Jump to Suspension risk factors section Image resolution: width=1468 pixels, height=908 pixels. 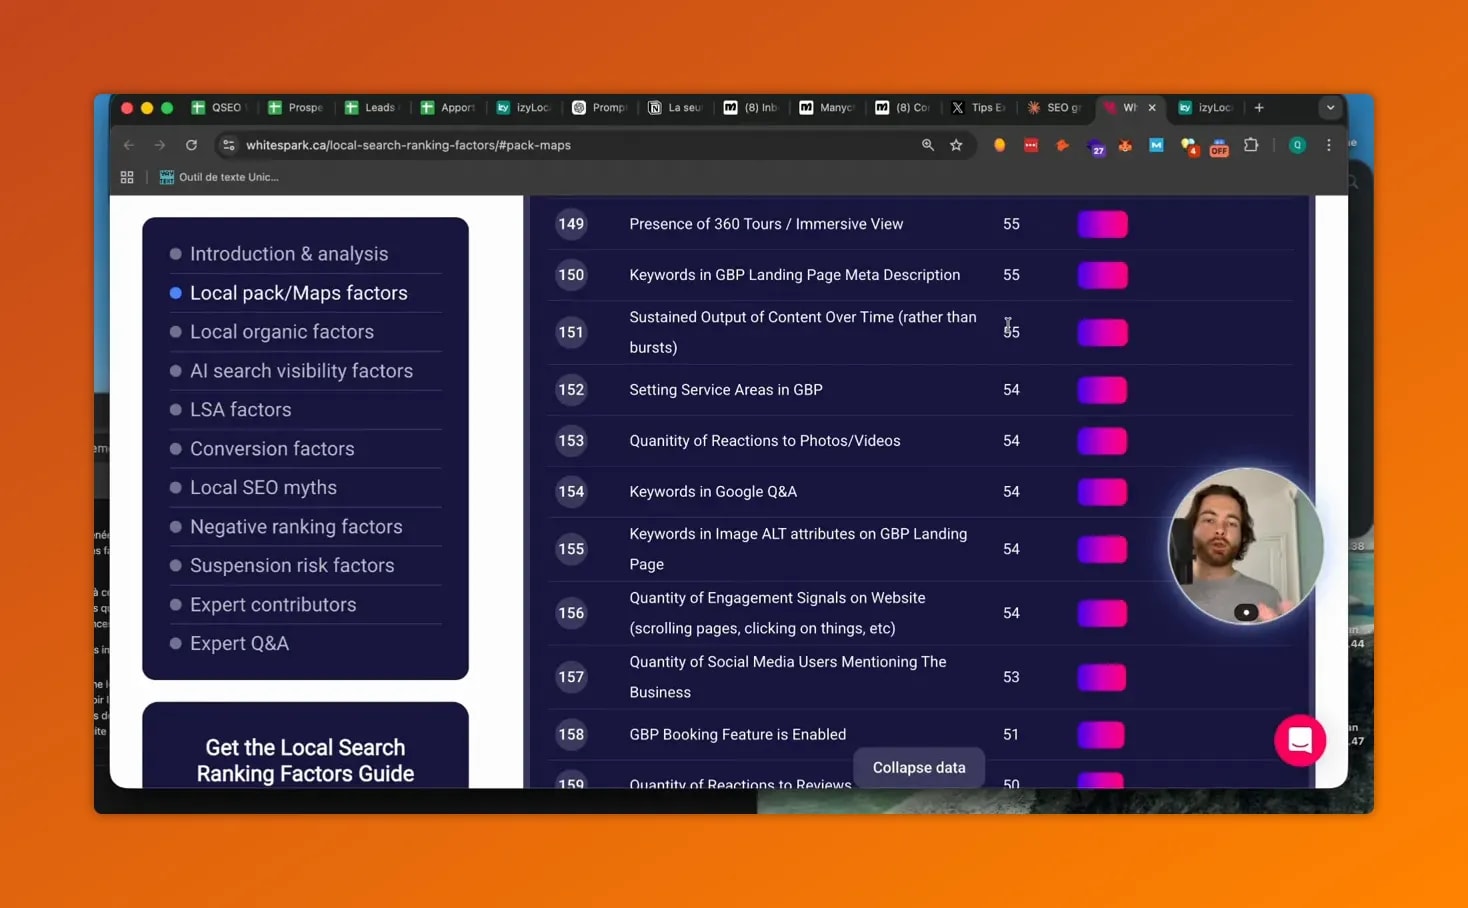point(292,566)
